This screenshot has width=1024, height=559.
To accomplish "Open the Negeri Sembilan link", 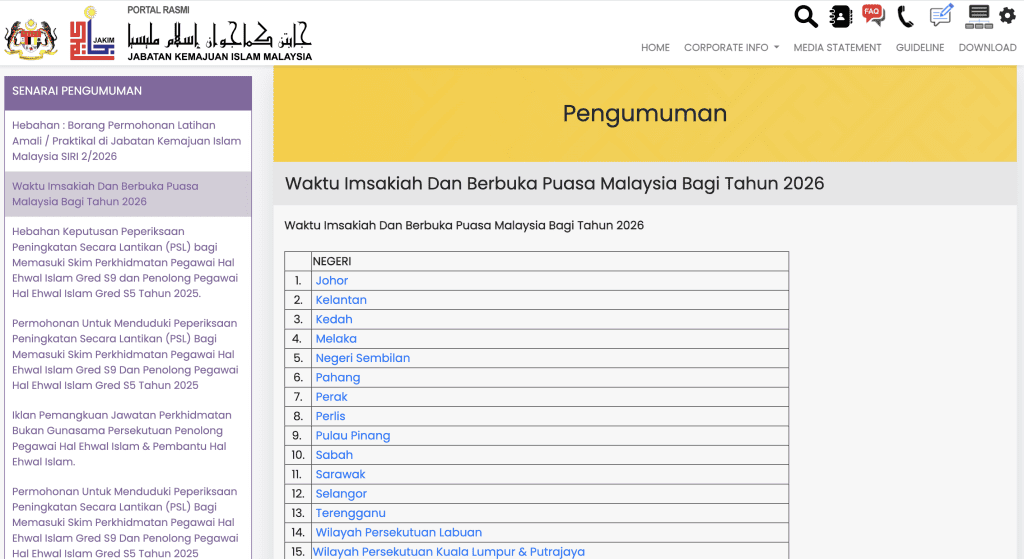I will click(362, 358).
